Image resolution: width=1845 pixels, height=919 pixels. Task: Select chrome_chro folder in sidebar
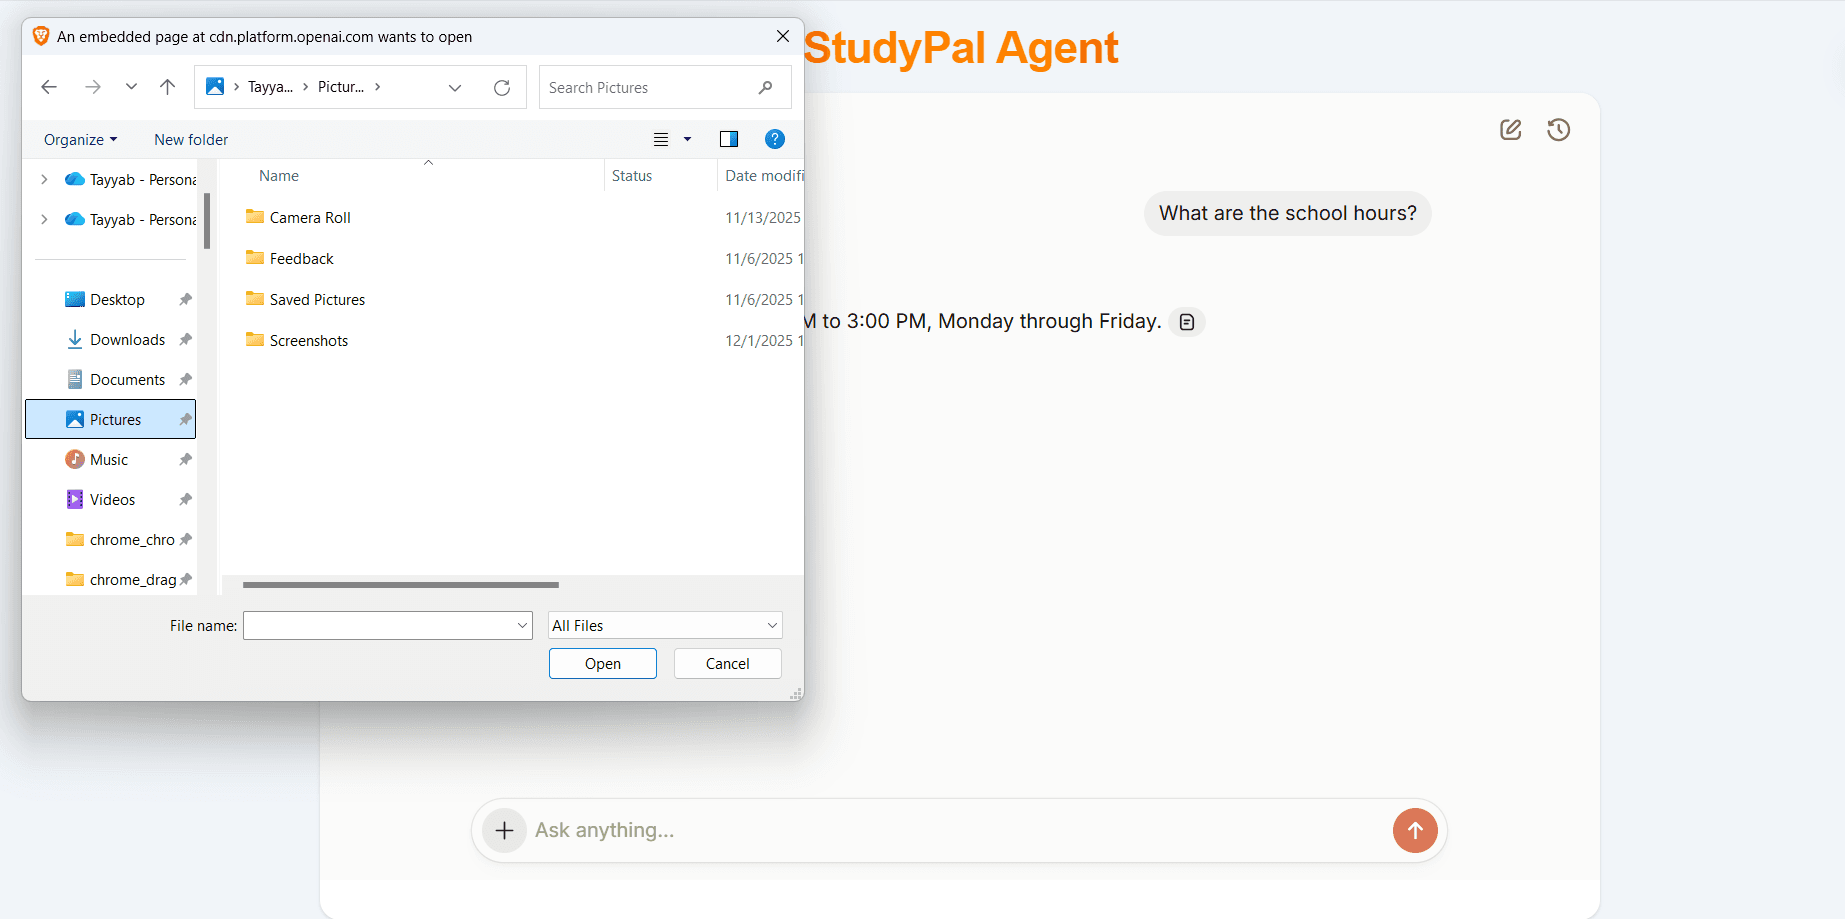pos(110,540)
